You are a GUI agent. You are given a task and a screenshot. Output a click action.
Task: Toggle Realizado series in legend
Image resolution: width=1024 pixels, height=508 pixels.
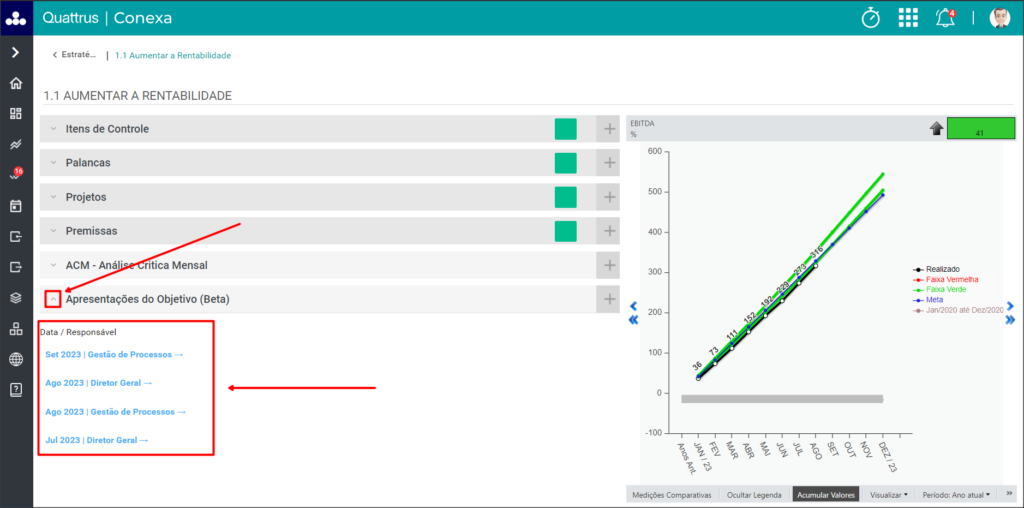click(936, 269)
